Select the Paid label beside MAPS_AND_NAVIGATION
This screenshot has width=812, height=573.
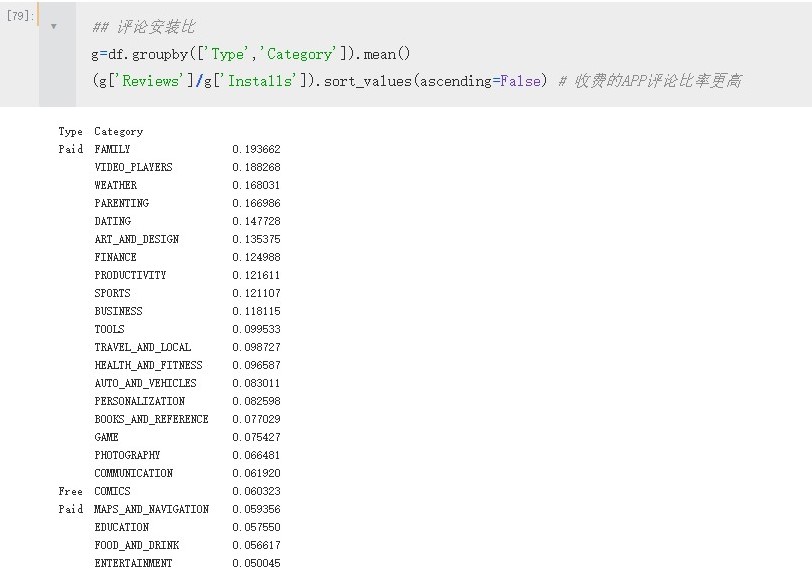(x=70, y=509)
